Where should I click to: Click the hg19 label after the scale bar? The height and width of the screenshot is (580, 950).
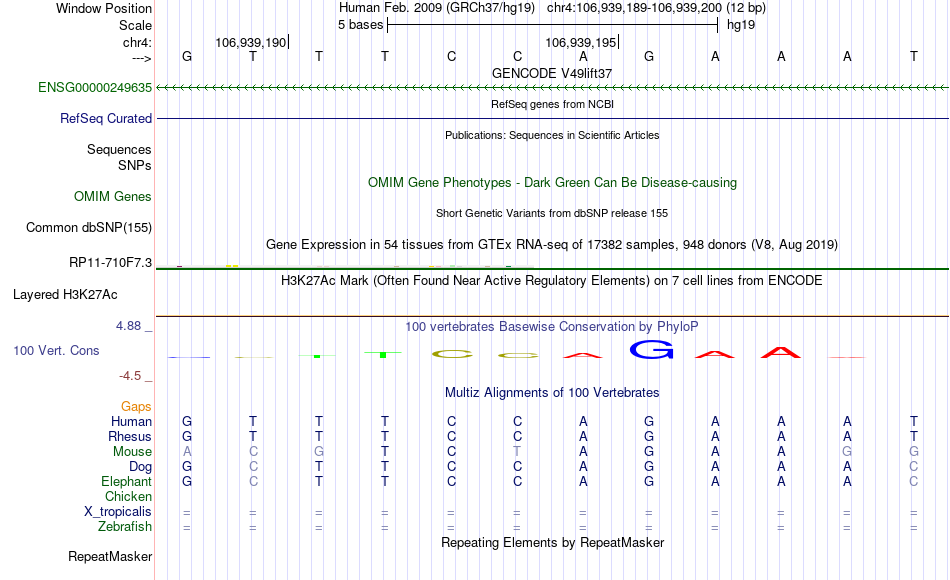coord(741,25)
